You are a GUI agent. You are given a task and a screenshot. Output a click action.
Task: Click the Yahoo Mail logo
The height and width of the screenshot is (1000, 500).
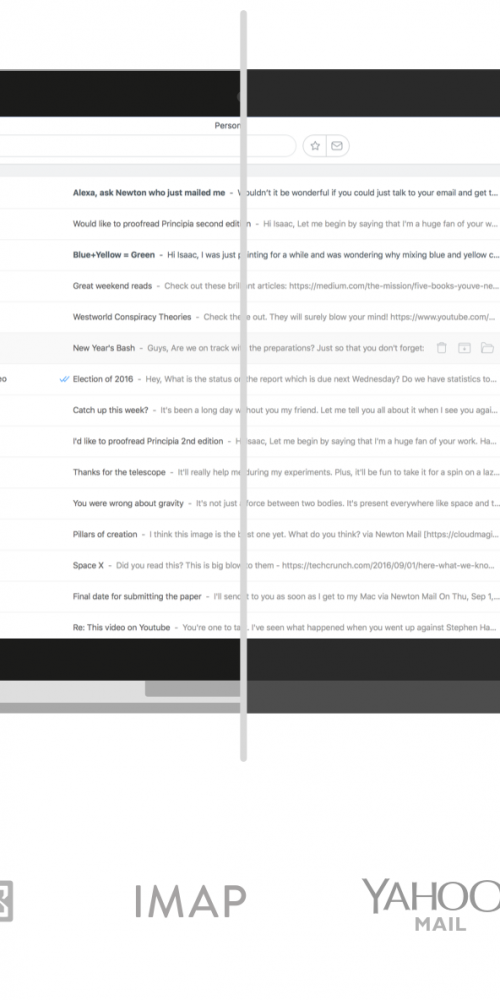(431, 904)
